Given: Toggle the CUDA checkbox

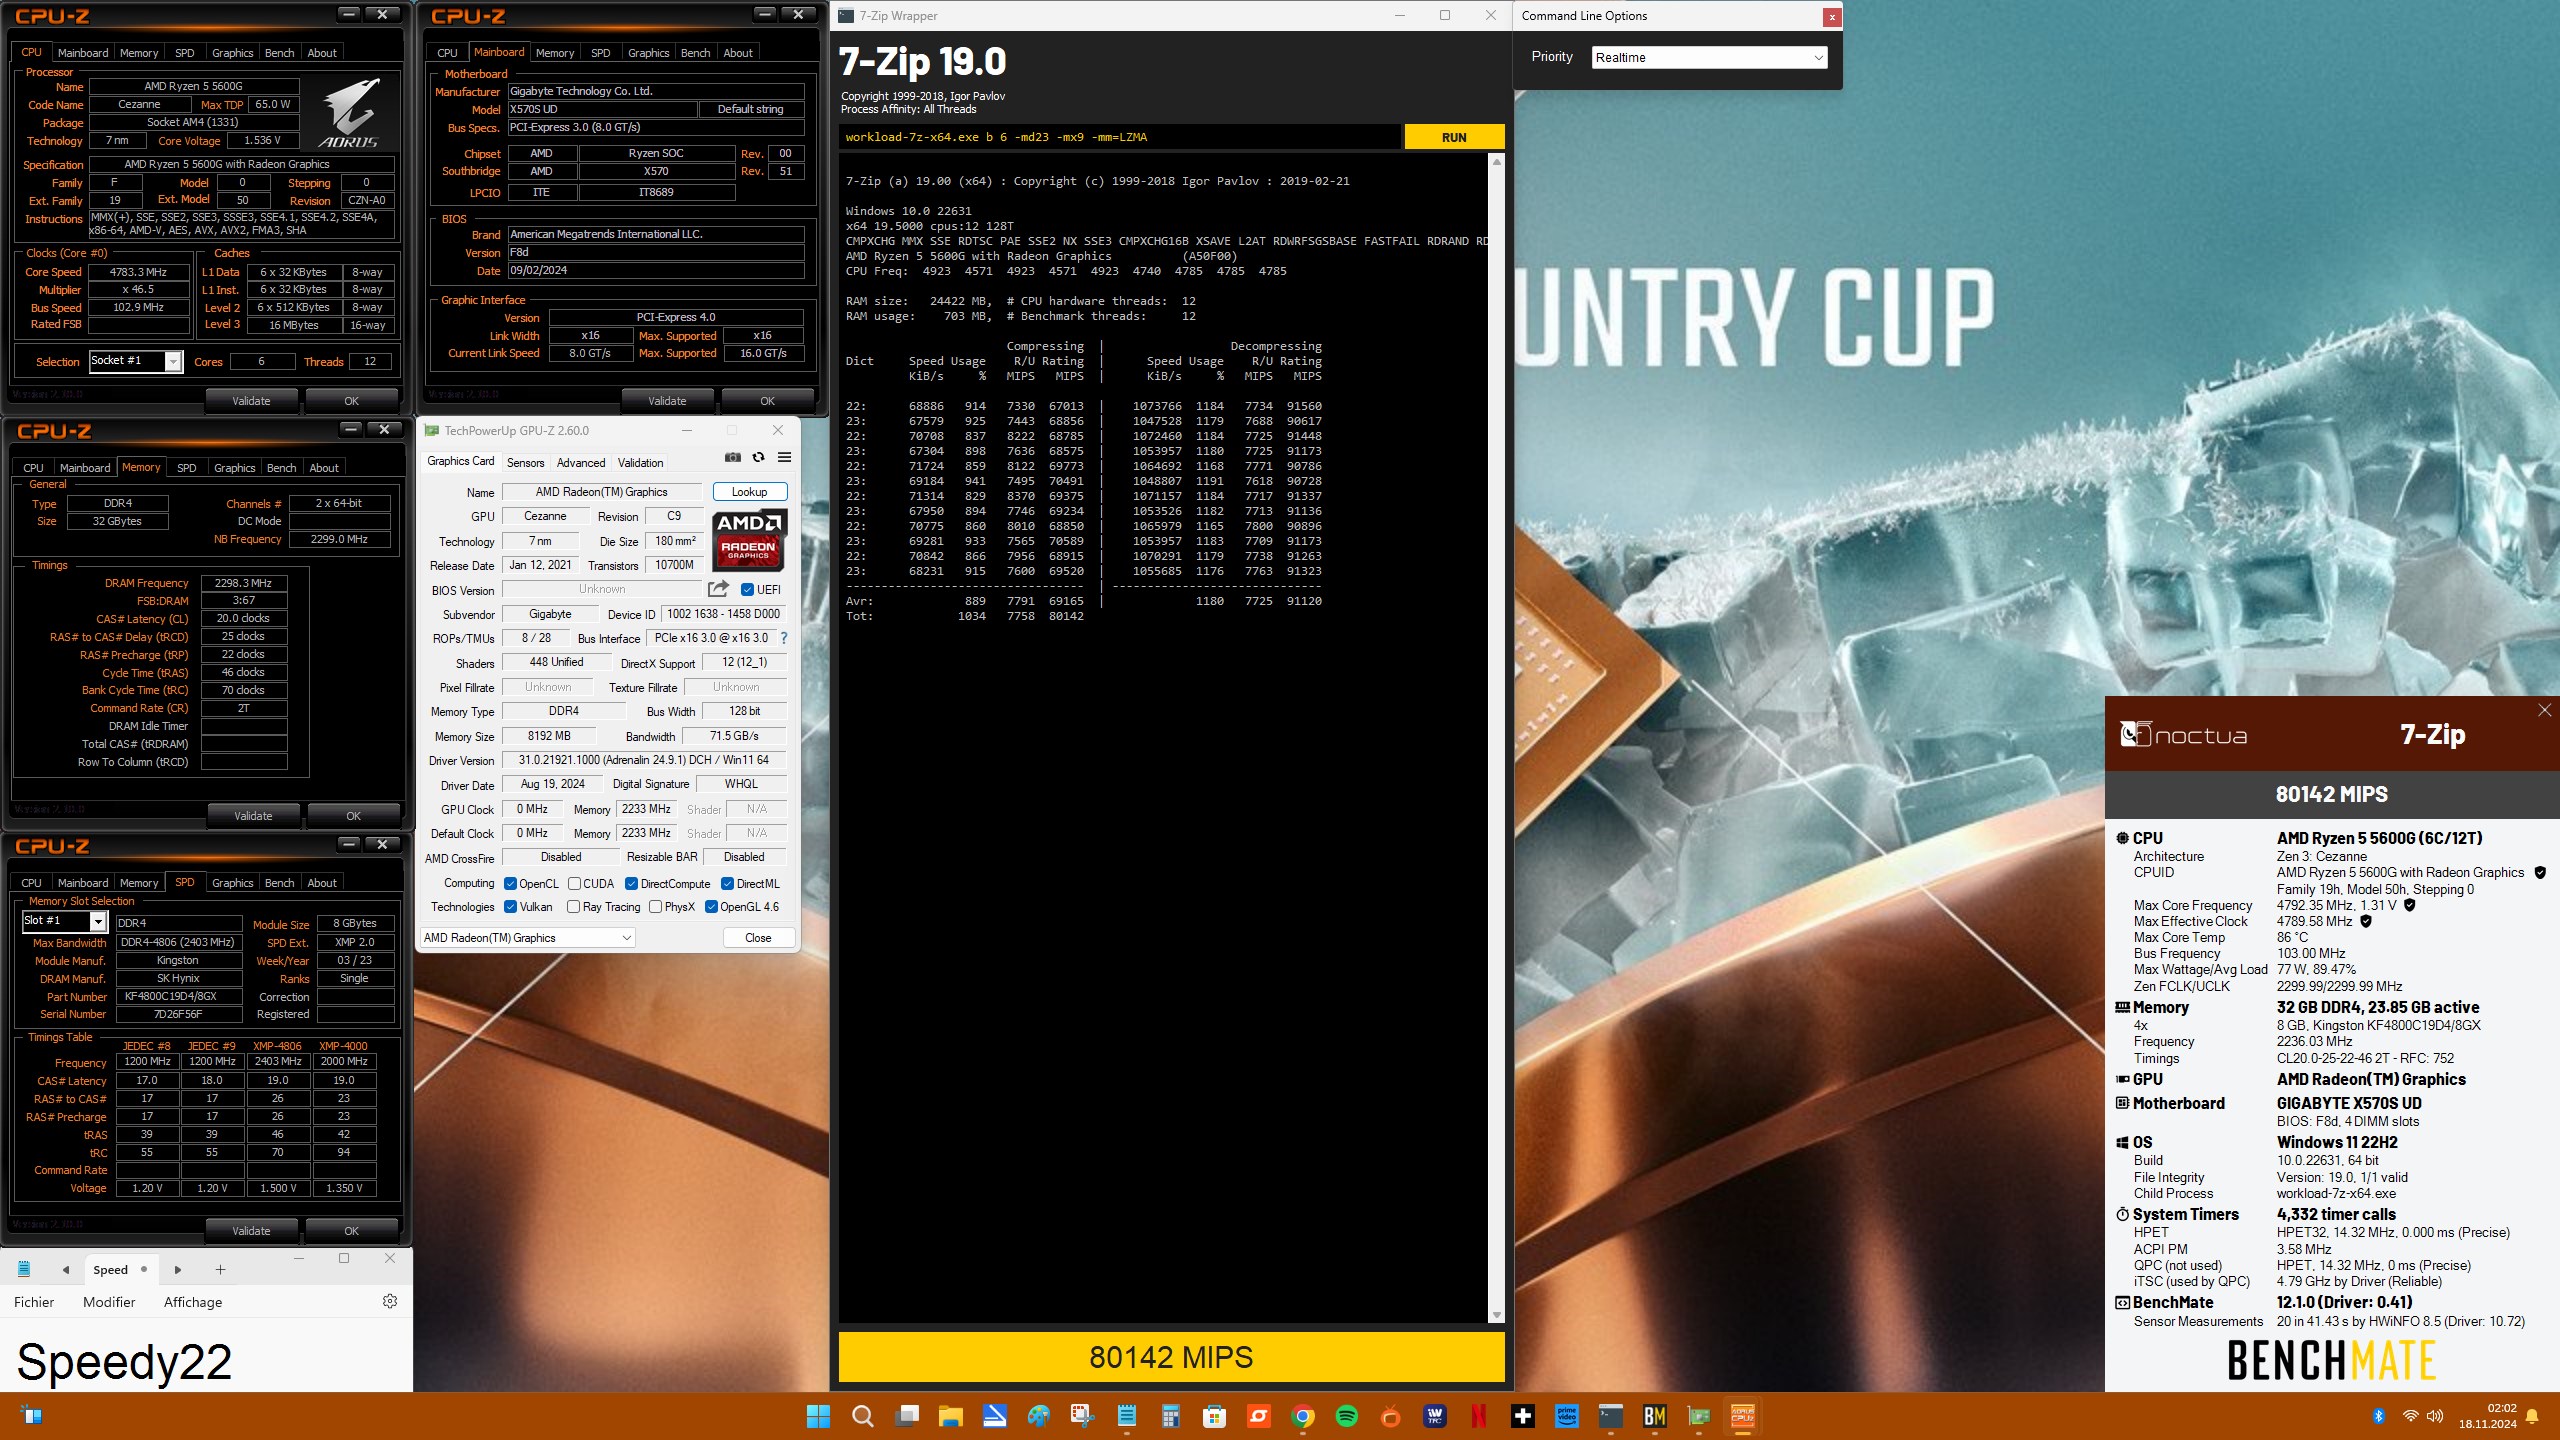Looking at the screenshot, I should point(575,883).
